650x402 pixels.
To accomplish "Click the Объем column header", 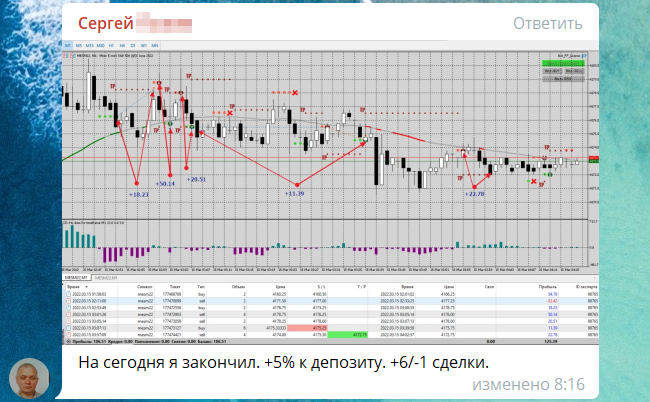I will 239,287.
